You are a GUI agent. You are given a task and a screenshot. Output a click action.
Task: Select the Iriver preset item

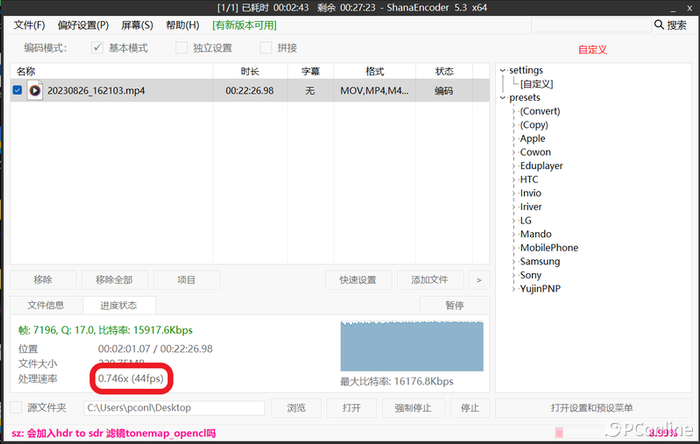531,207
